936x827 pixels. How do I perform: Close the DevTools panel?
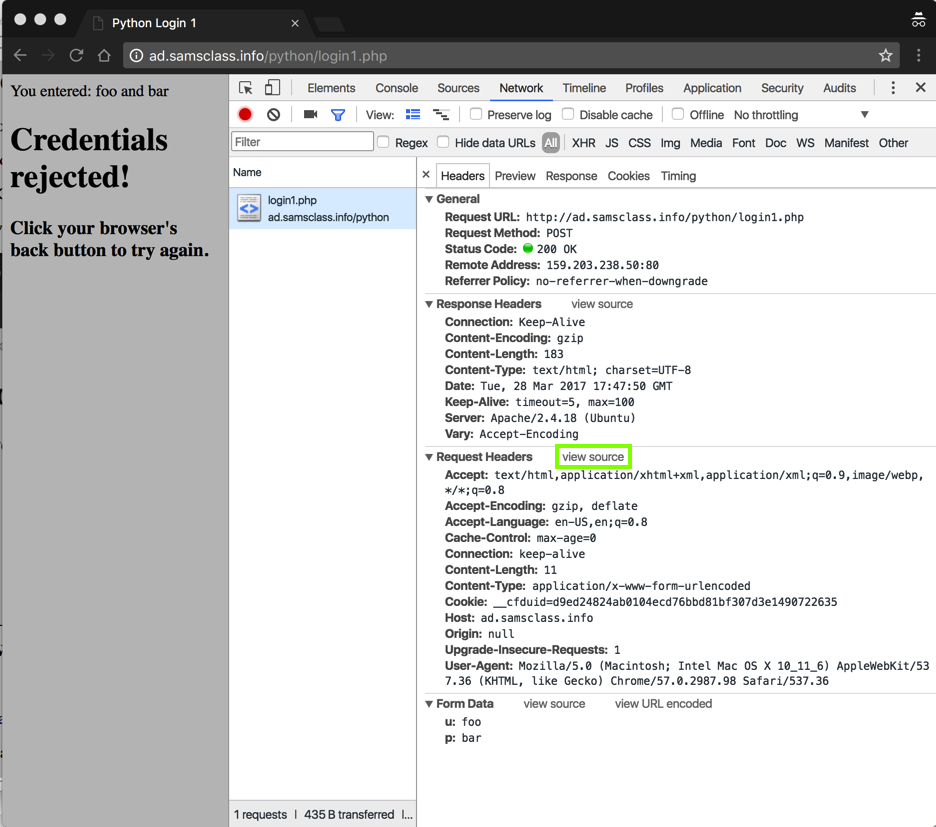click(920, 88)
